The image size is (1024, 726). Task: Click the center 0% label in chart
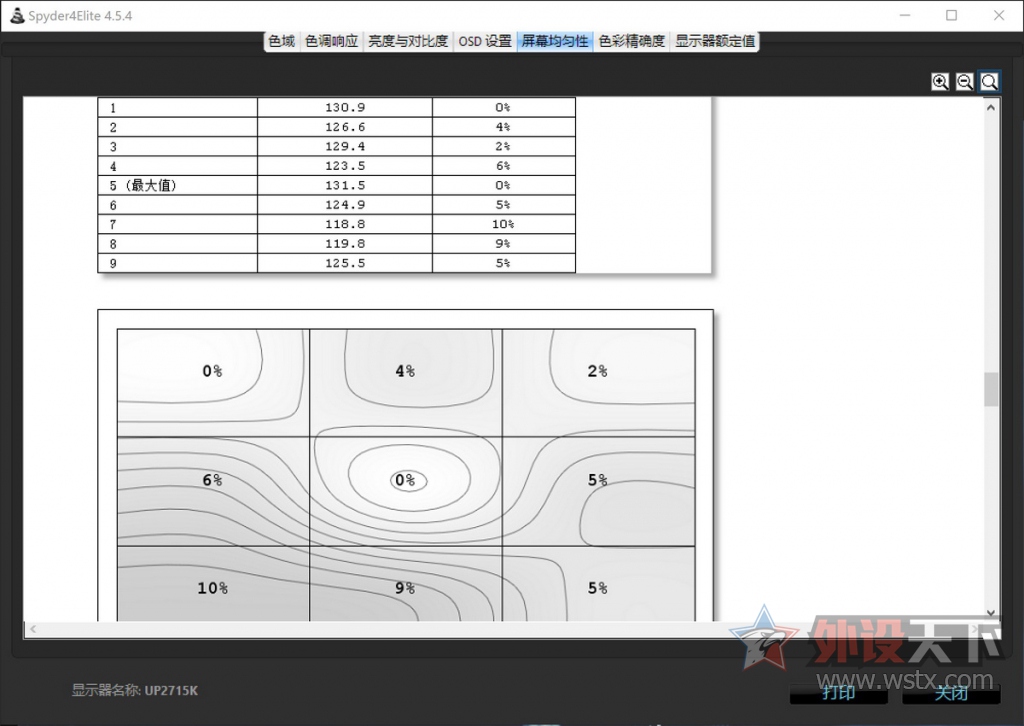coord(405,480)
